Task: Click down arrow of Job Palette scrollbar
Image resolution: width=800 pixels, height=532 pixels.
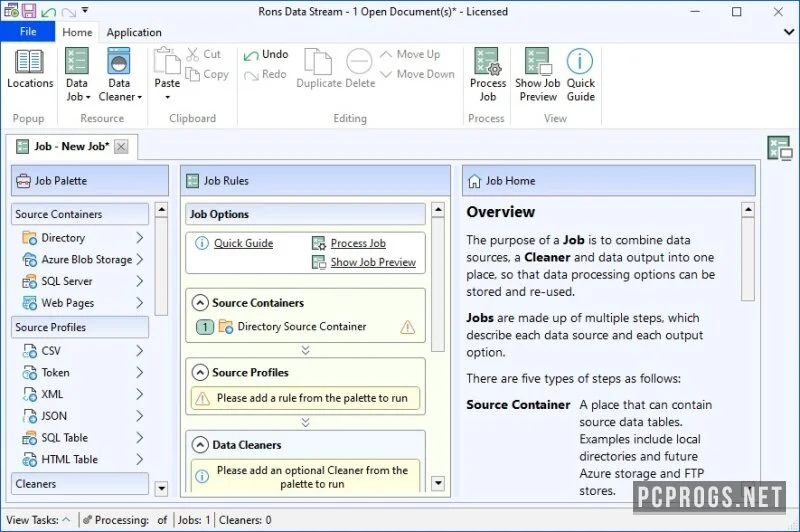Action: pos(161,488)
